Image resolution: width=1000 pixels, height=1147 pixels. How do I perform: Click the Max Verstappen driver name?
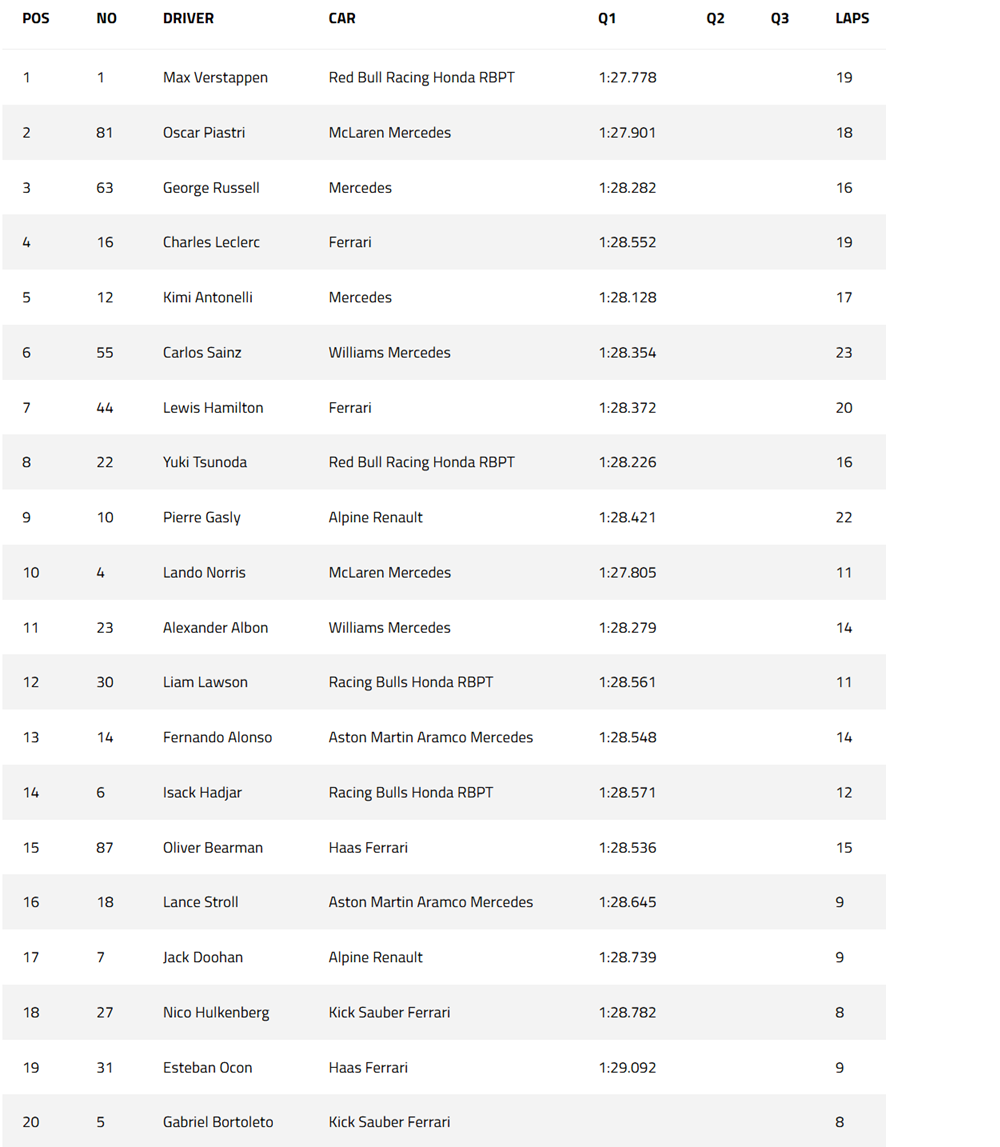pyautogui.click(x=215, y=78)
